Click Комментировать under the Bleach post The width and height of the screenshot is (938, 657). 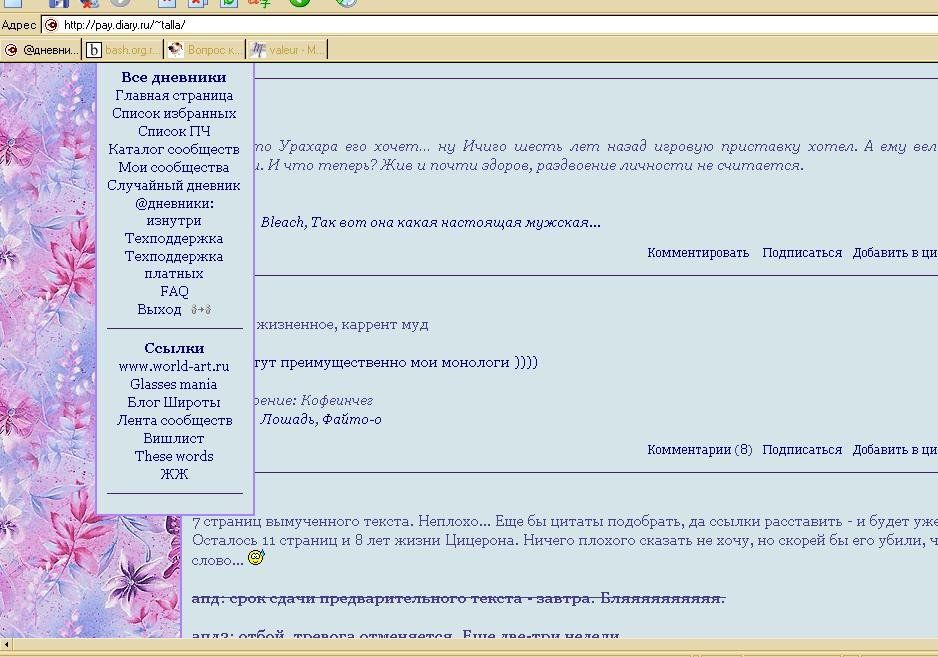tap(698, 253)
